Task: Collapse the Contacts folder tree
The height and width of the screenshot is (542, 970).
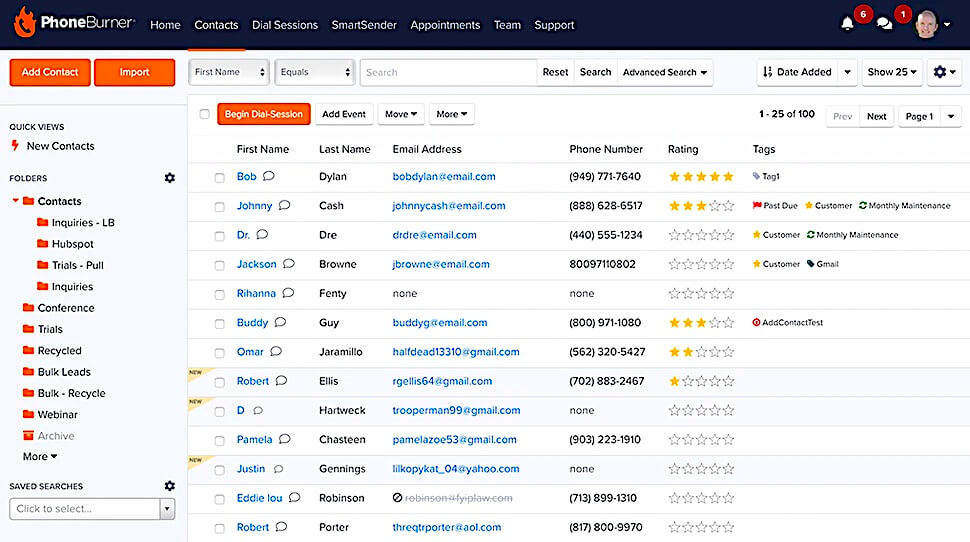Action: coord(15,200)
